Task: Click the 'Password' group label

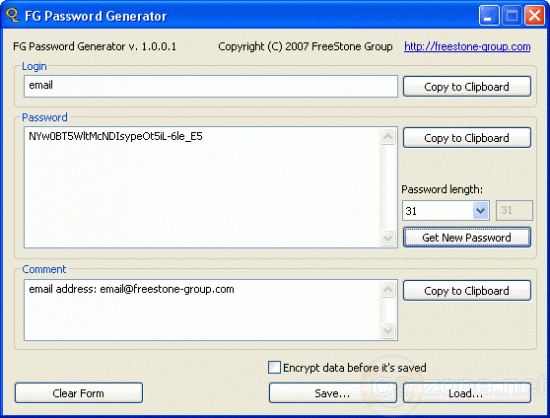Action: (x=45, y=117)
